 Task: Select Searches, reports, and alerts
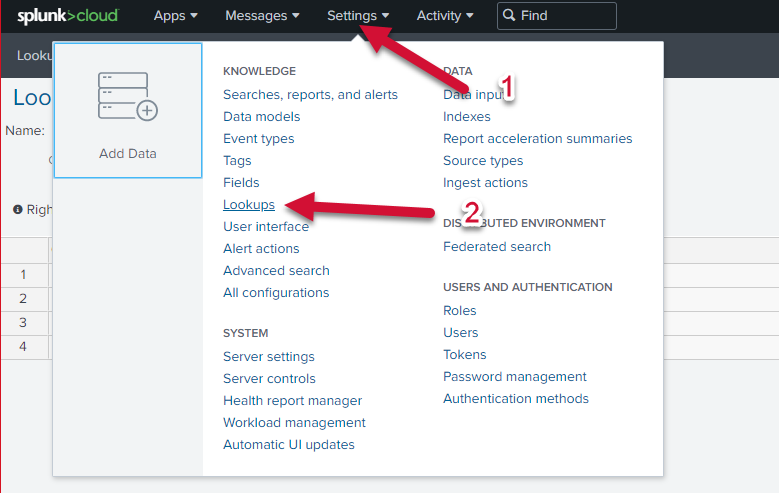[x=310, y=95]
